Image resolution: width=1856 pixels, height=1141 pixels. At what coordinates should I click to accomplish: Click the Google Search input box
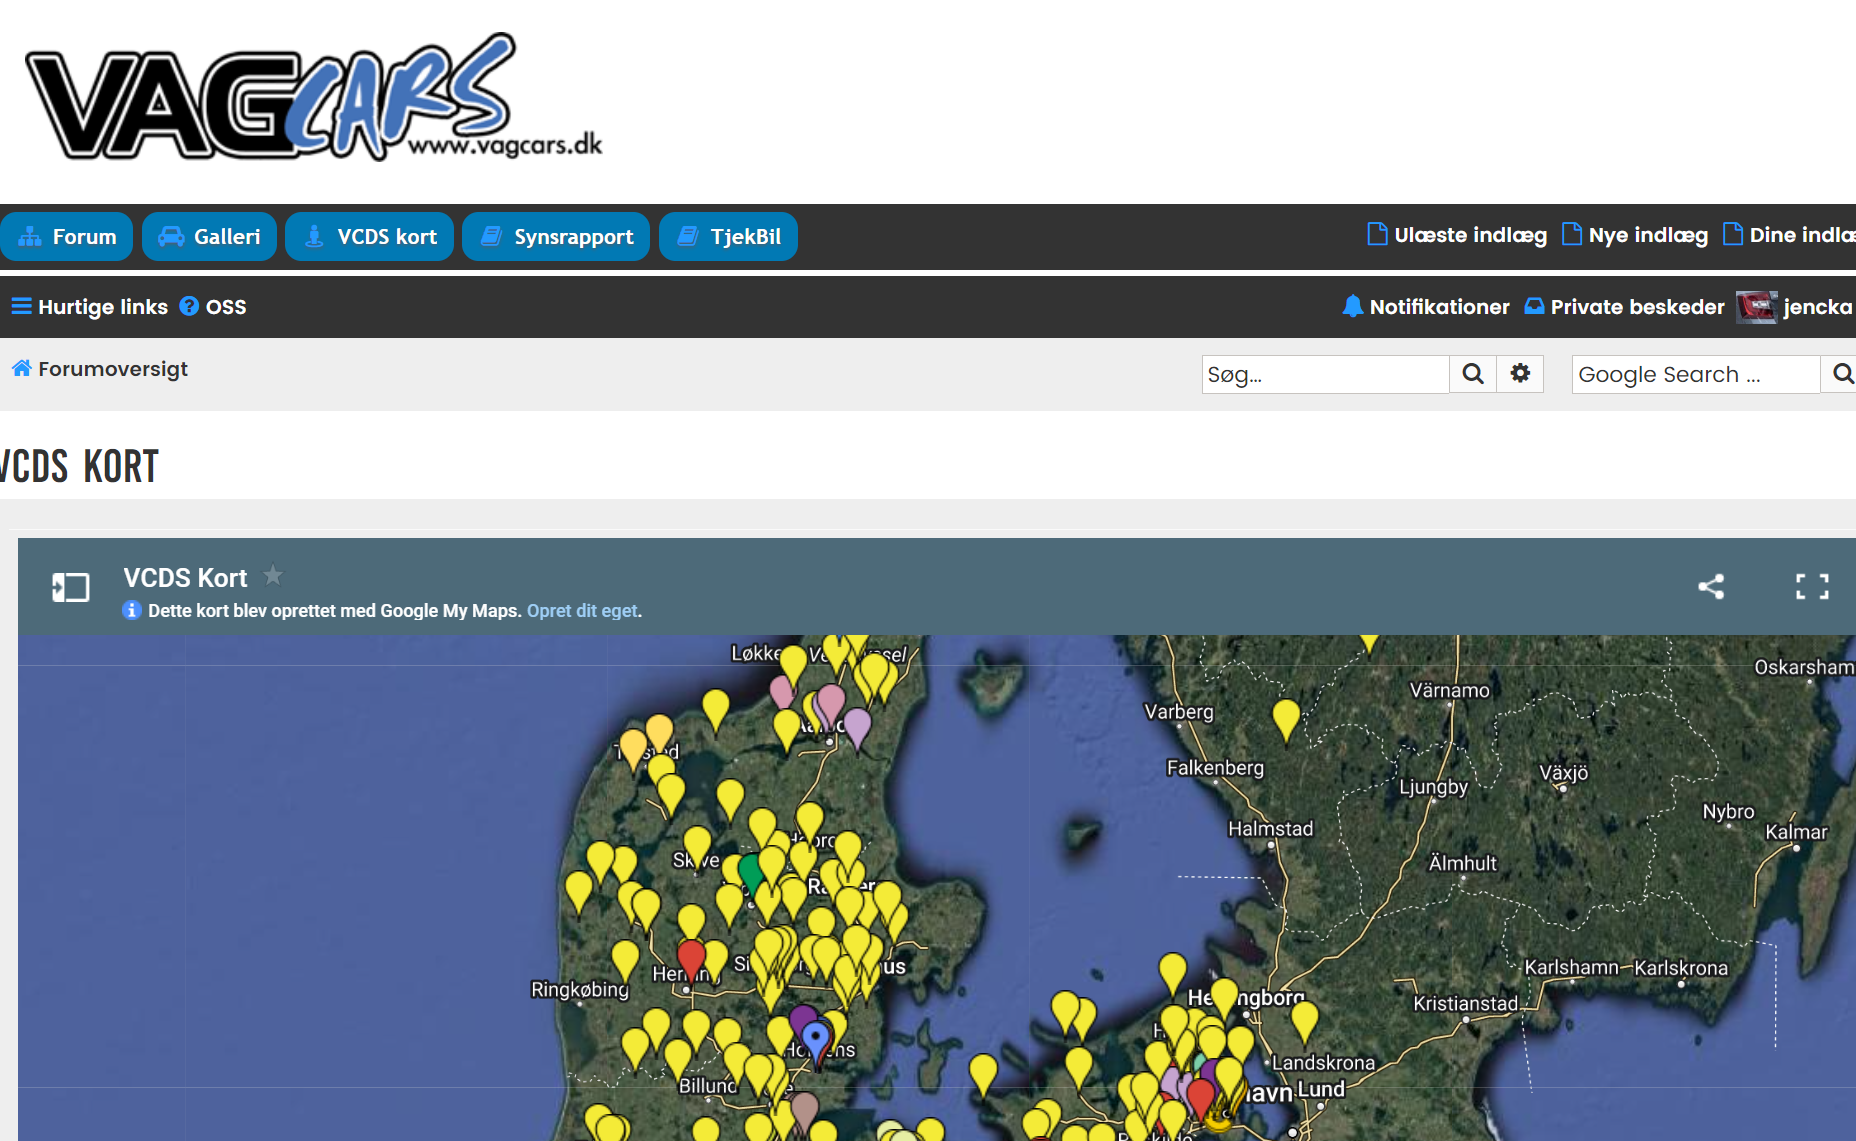click(1690, 374)
